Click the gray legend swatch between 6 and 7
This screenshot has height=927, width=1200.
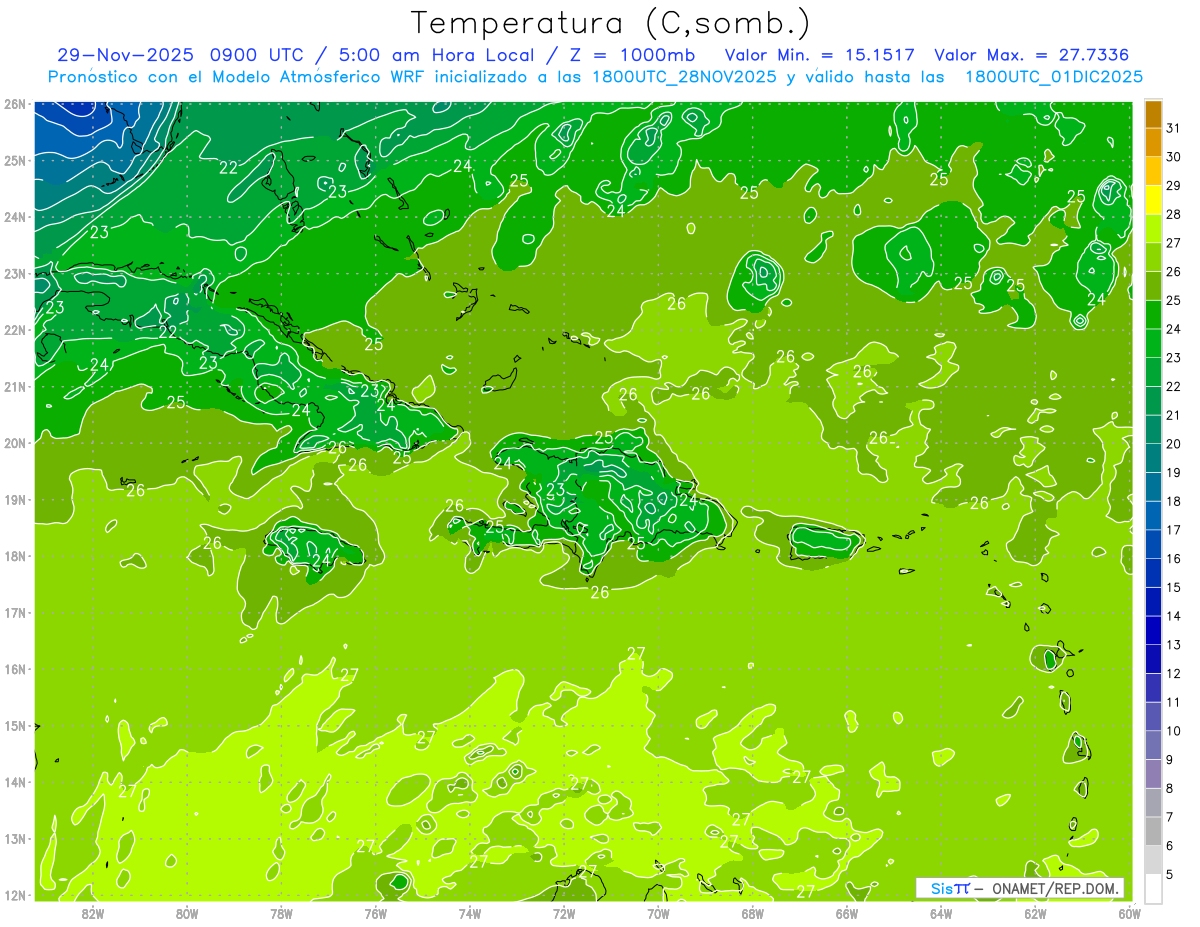tap(1153, 832)
